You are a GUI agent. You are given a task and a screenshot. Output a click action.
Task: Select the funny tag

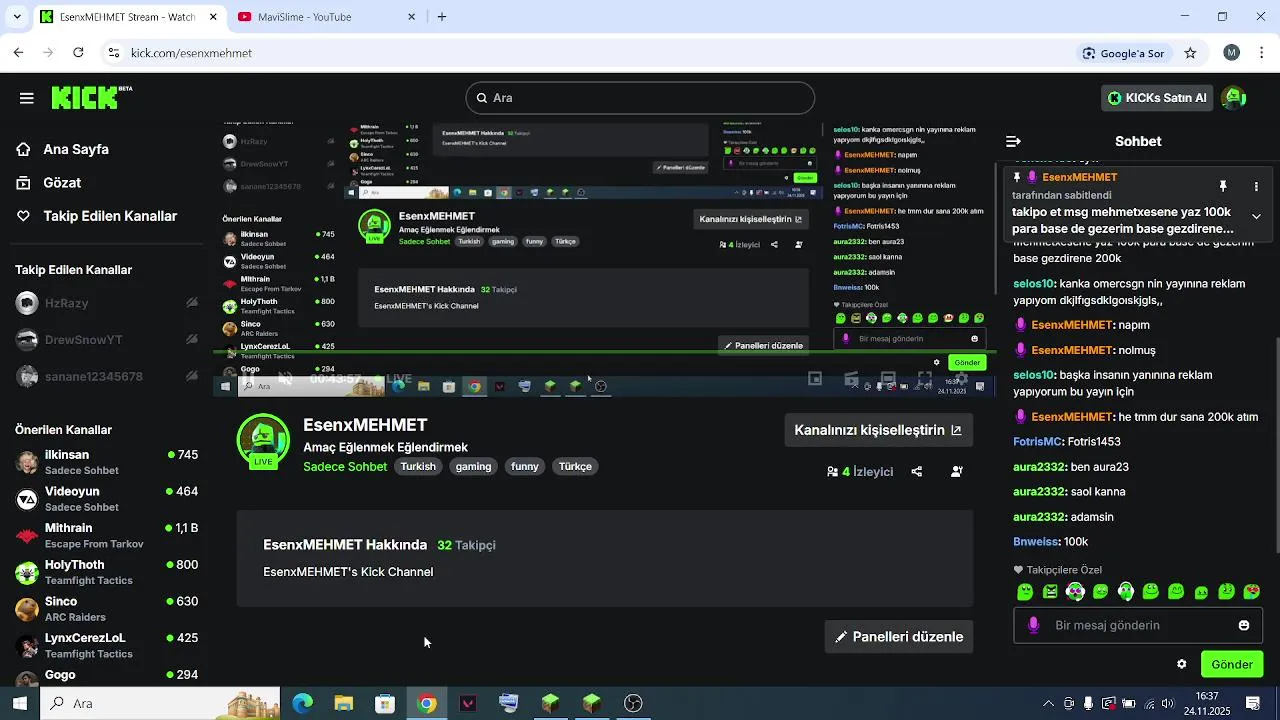tap(524, 467)
